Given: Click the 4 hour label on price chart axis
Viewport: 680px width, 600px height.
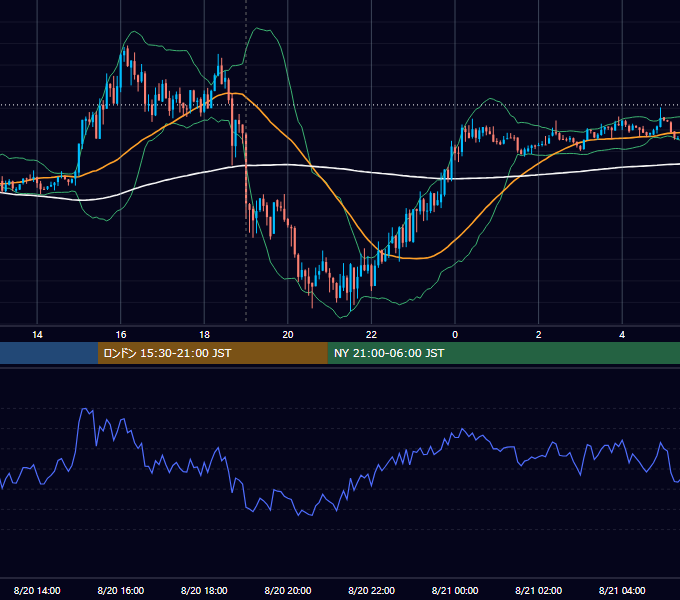Looking at the screenshot, I should [622, 335].
